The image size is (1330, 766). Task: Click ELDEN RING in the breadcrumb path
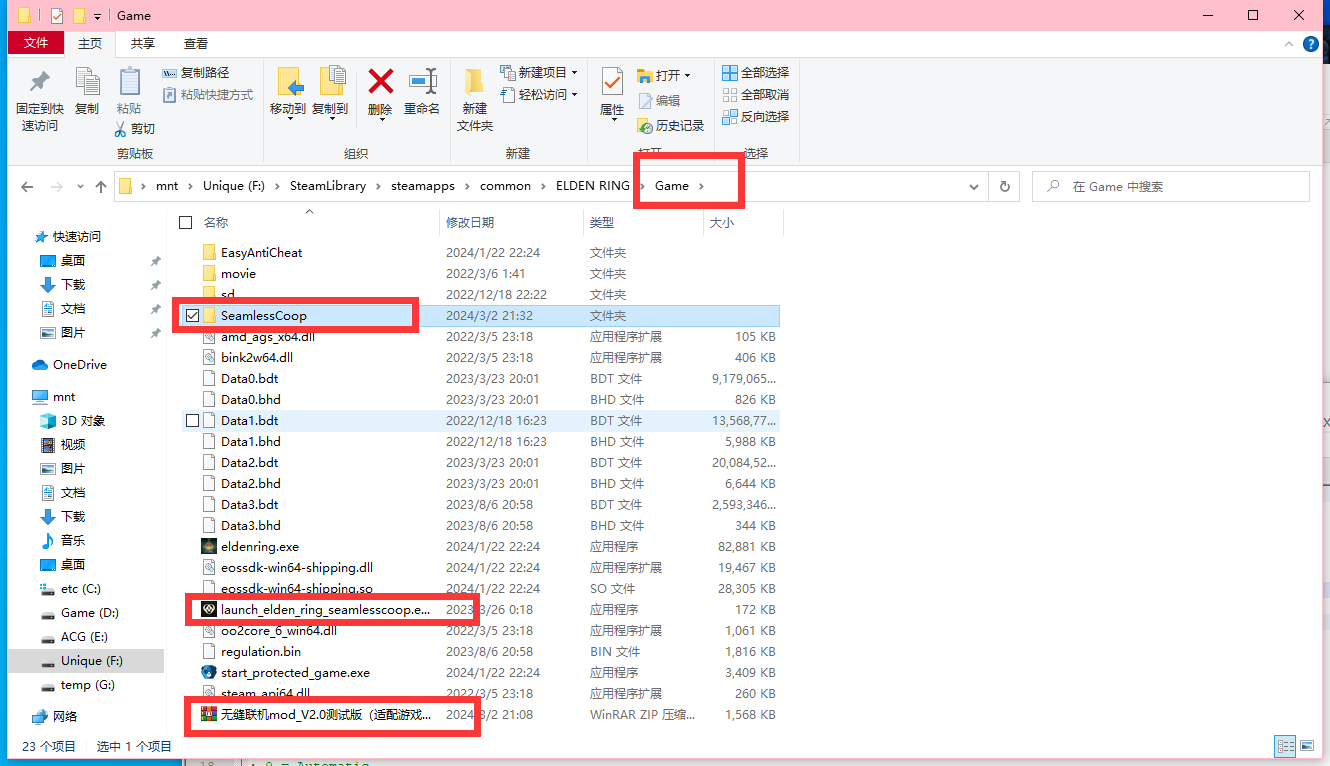(593, 186)
